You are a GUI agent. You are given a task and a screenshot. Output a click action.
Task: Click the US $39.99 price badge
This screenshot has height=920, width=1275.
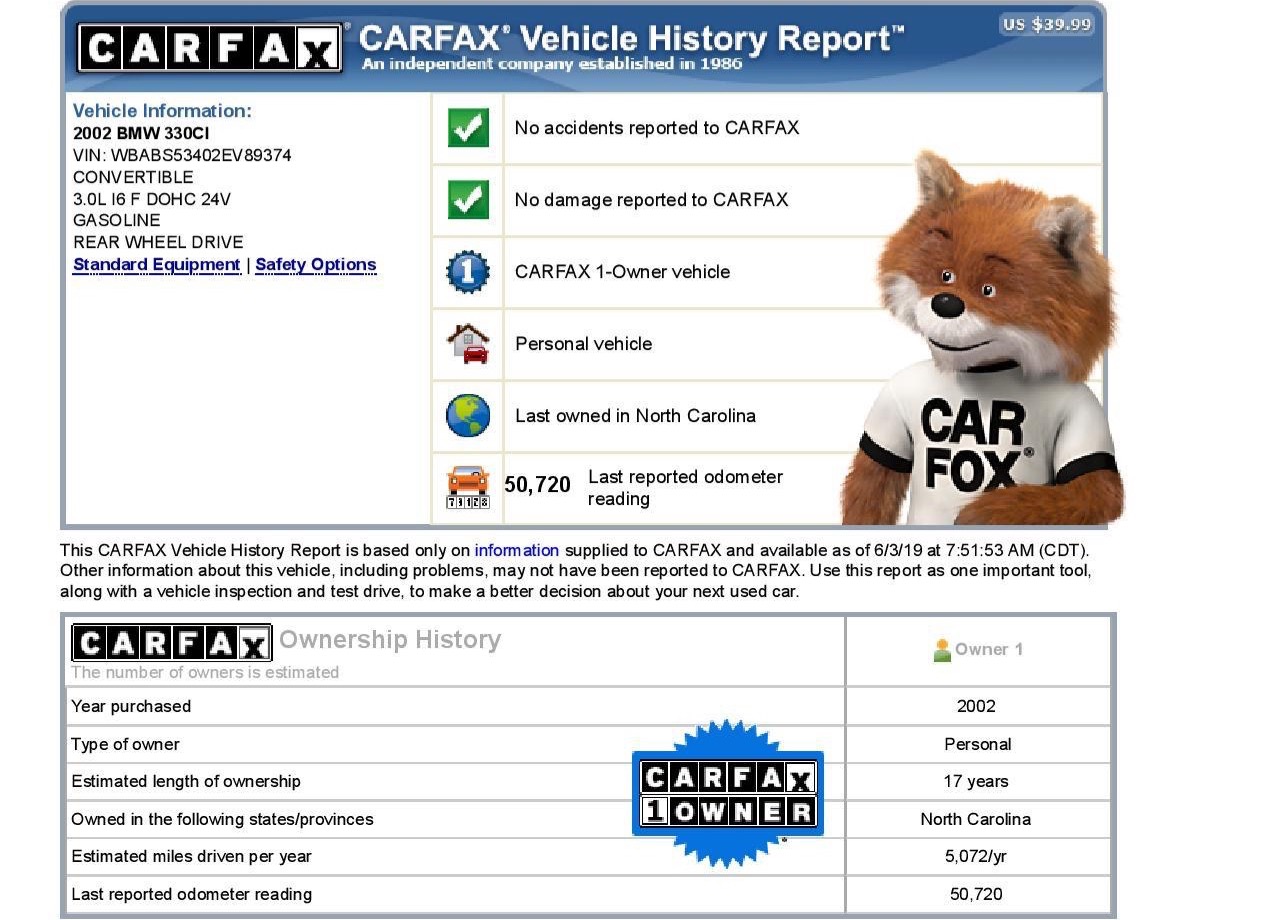click(x=1047, y=24)
